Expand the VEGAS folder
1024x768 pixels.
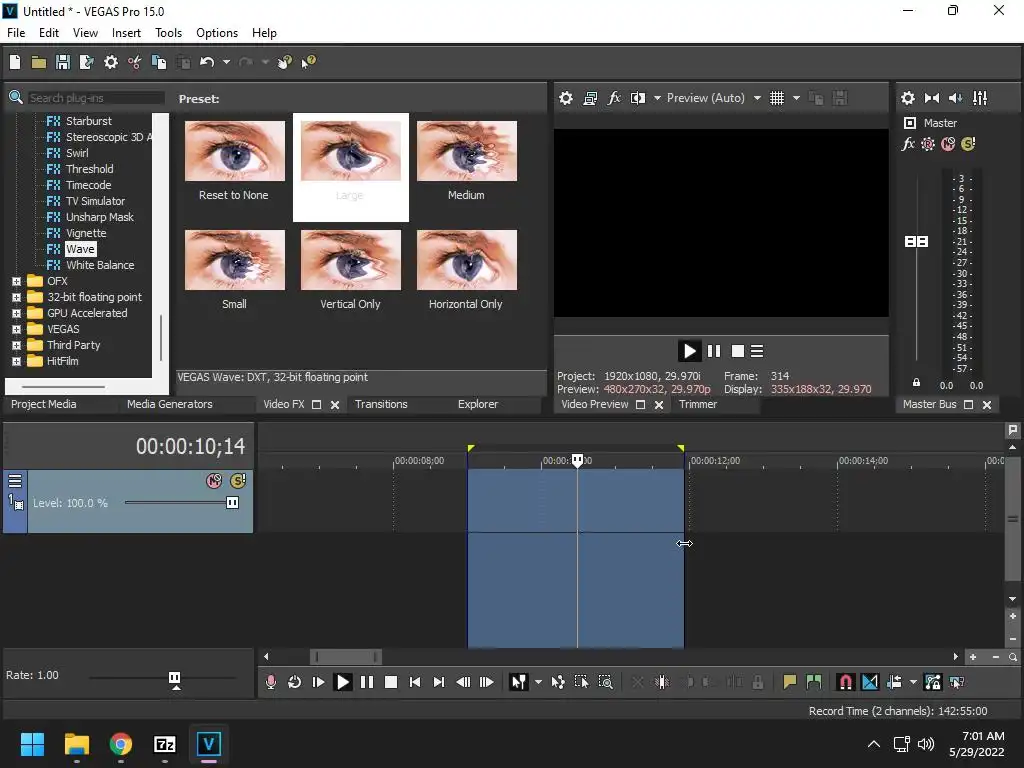click(x=16, y=329)
